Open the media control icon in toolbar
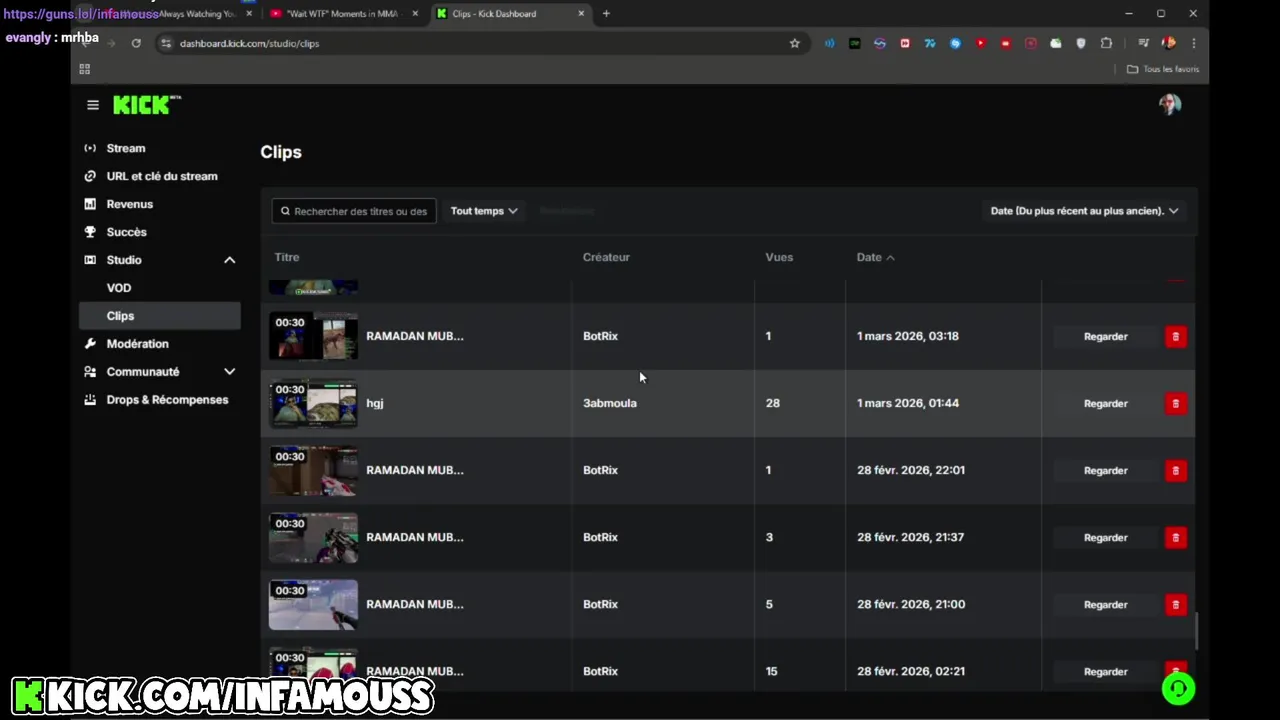This screenshot has width=1280, height=720. 1143,43
